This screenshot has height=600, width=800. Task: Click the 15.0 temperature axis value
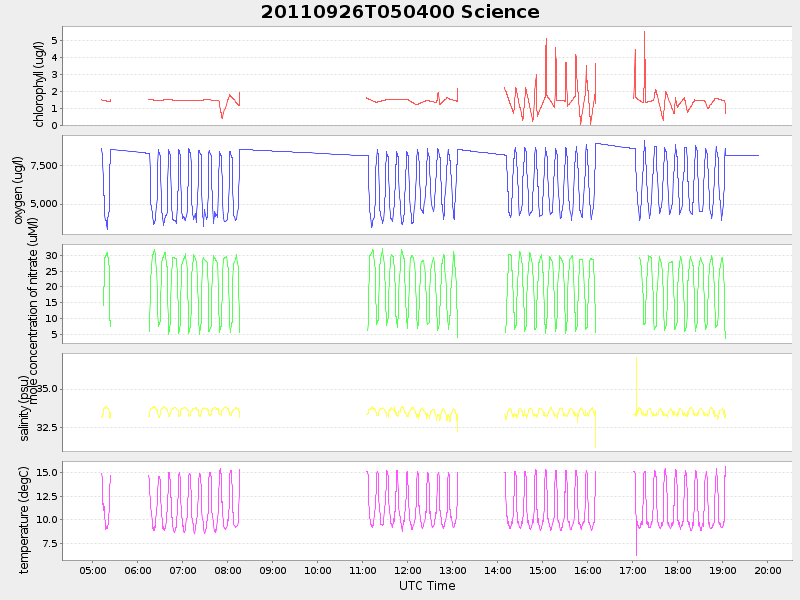coord(47,472)
